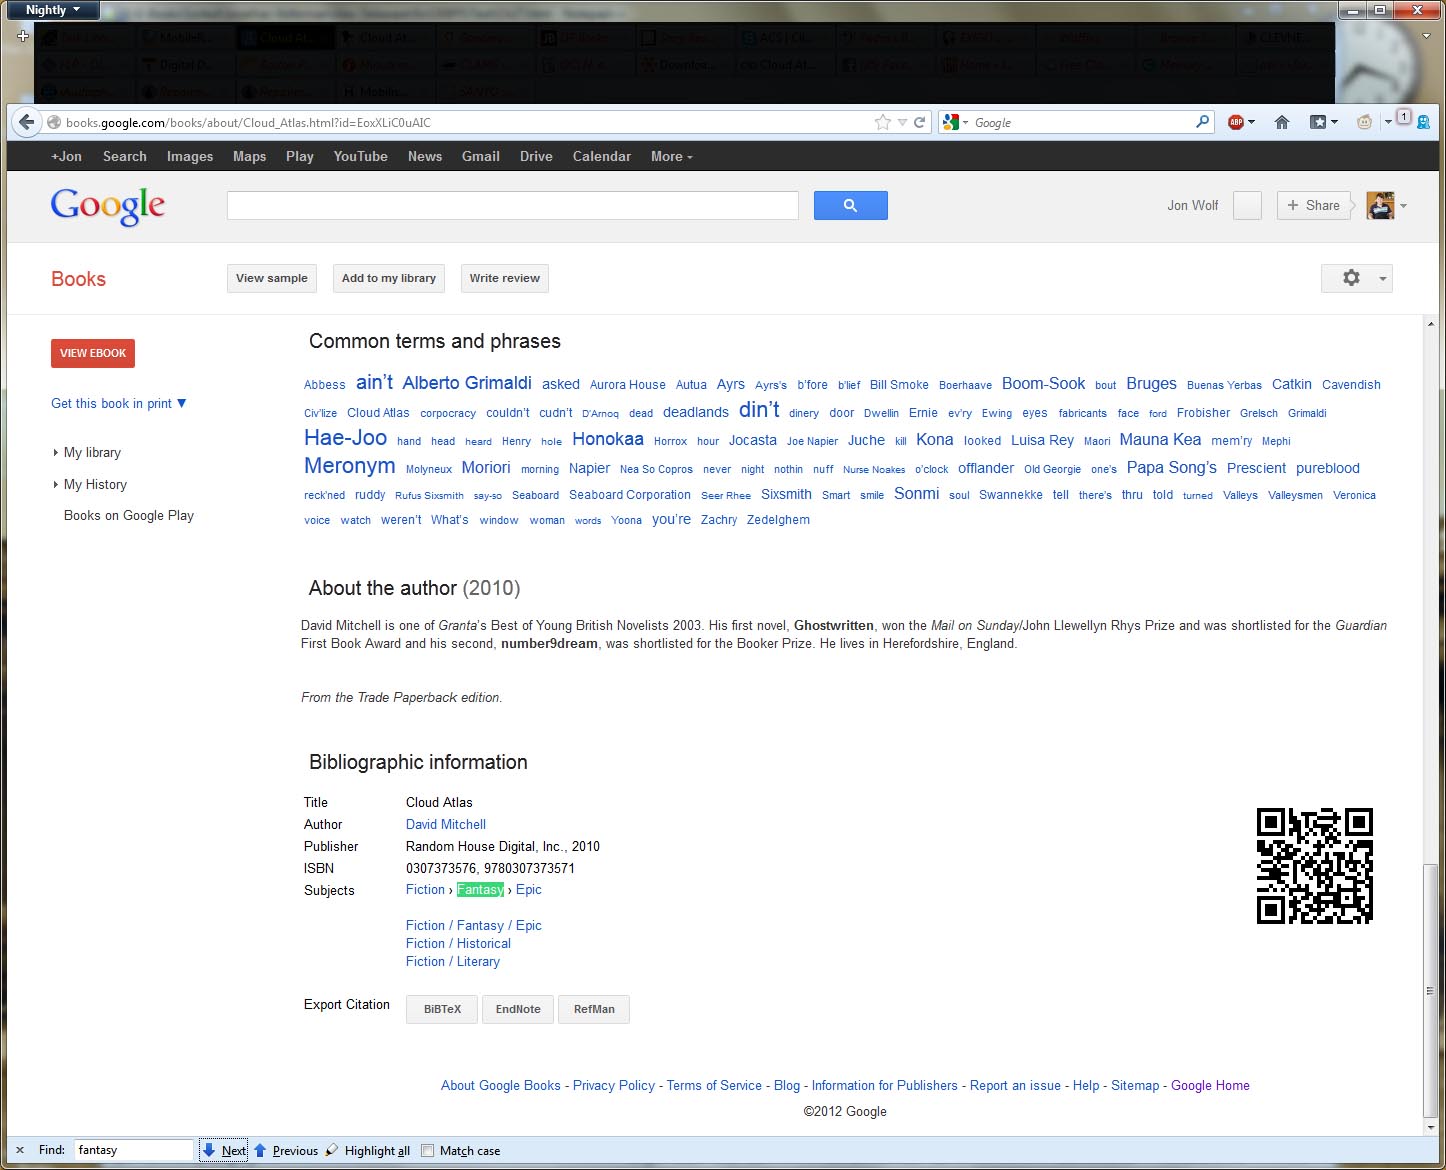
Task: Select Maps in the Google bar
Action: tap(249, 156)
